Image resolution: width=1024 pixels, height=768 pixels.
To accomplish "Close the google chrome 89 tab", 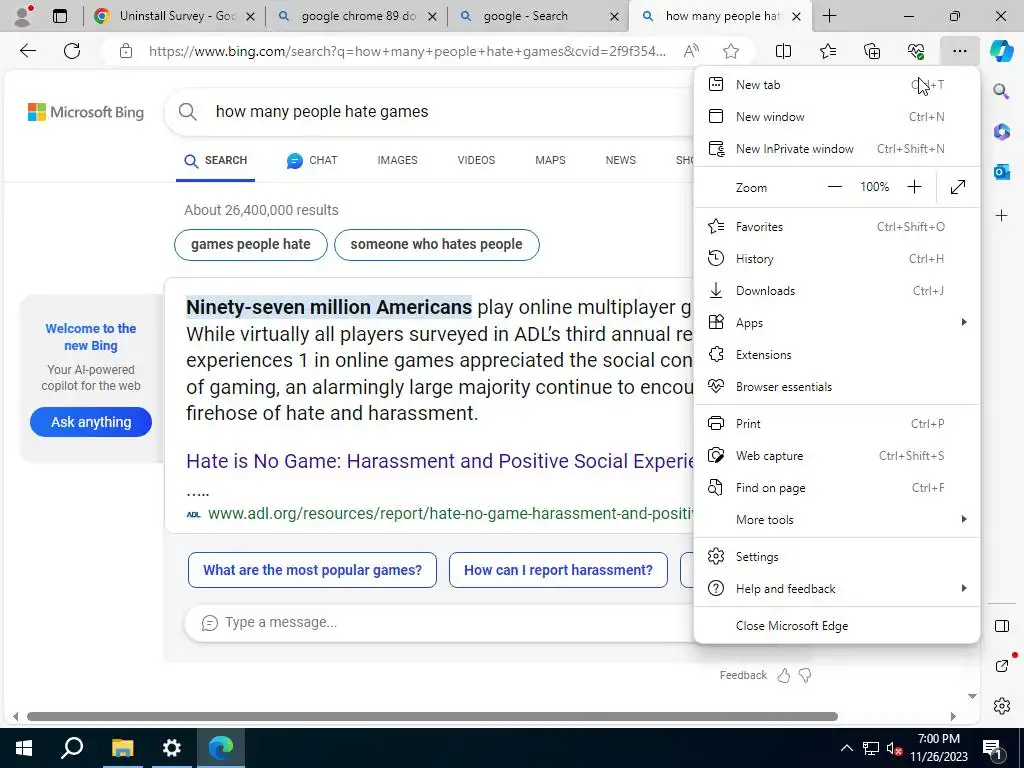I will tap(432, 17).
